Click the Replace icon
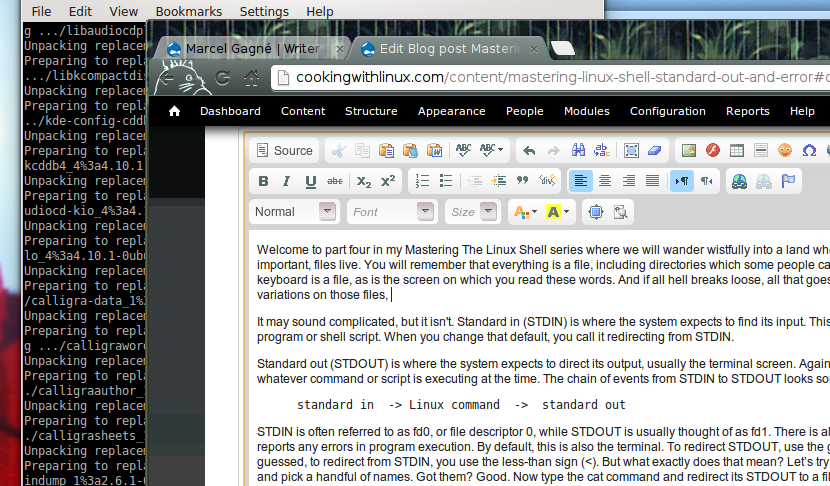The height and width of the screenshot is (486, 830). 602,151
